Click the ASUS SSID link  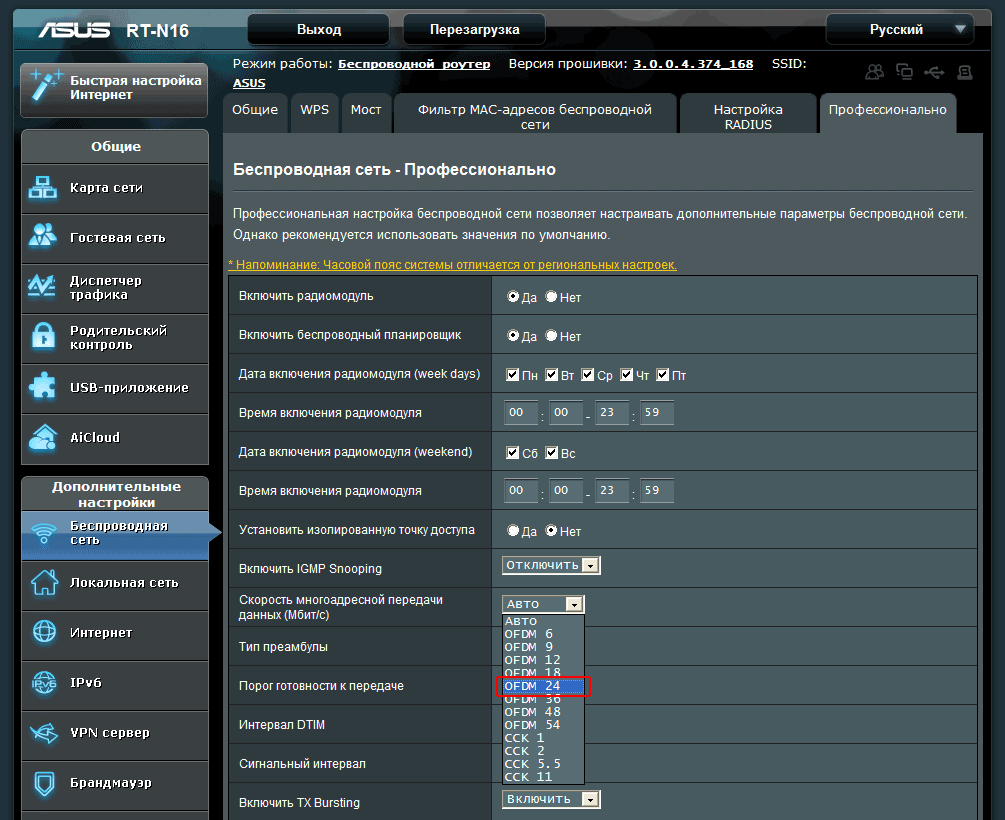click(249, 83)
